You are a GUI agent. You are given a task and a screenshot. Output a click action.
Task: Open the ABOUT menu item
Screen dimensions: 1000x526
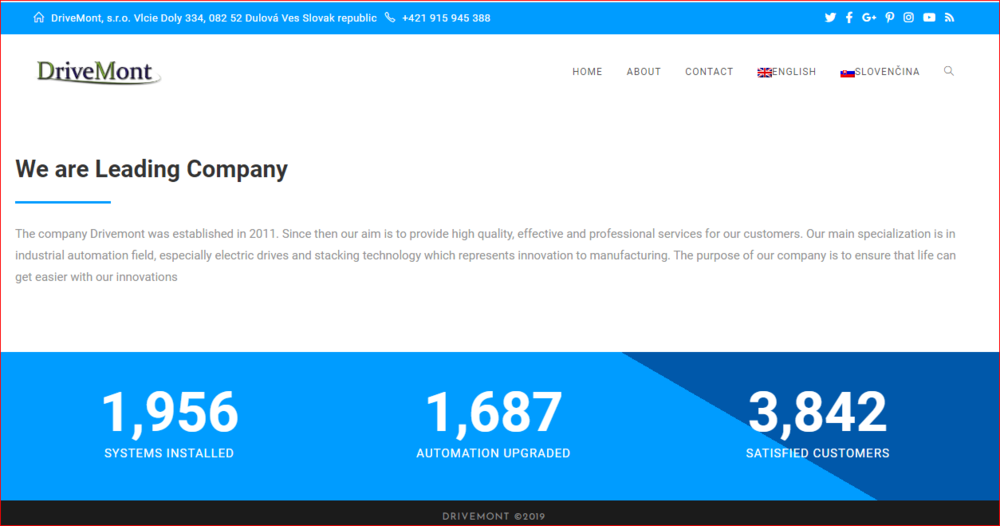click(x=643, y=72)
